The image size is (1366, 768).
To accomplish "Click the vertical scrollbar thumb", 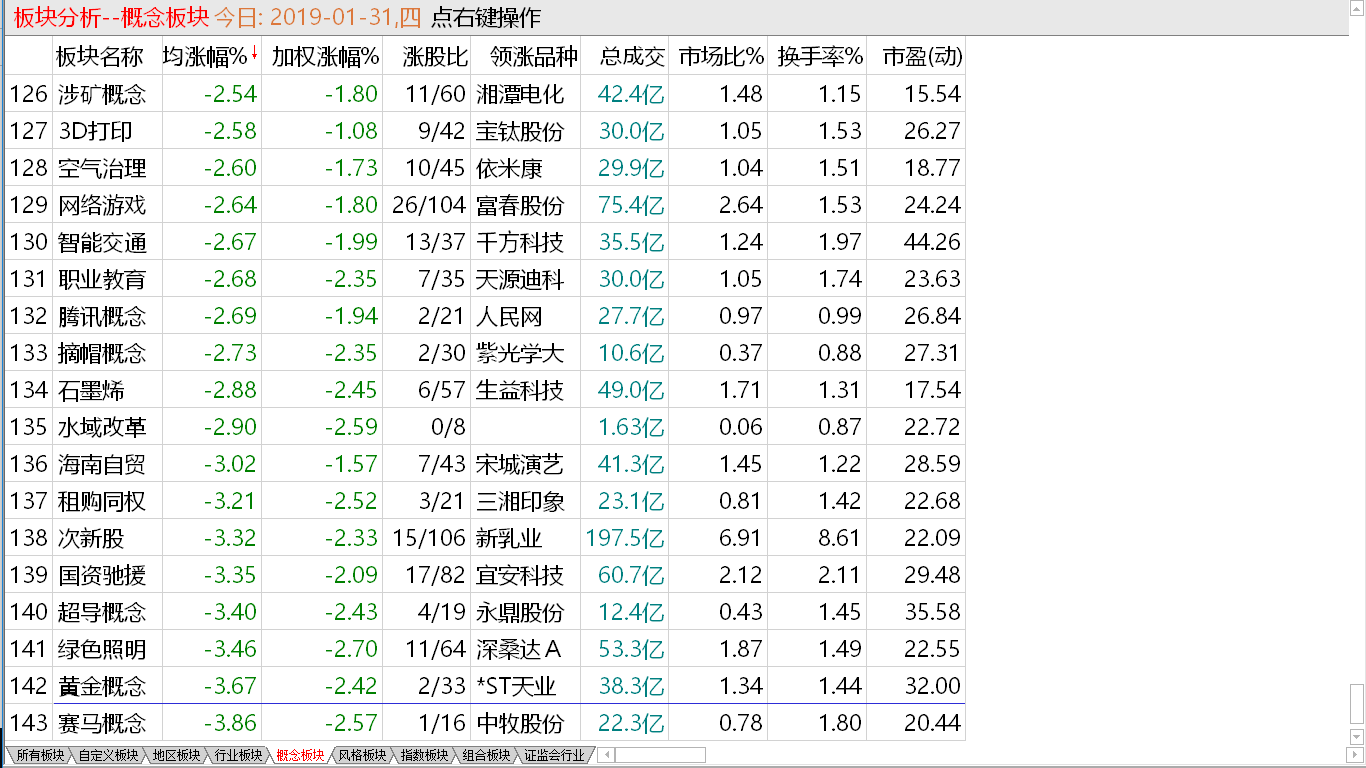I will 1356,704.
